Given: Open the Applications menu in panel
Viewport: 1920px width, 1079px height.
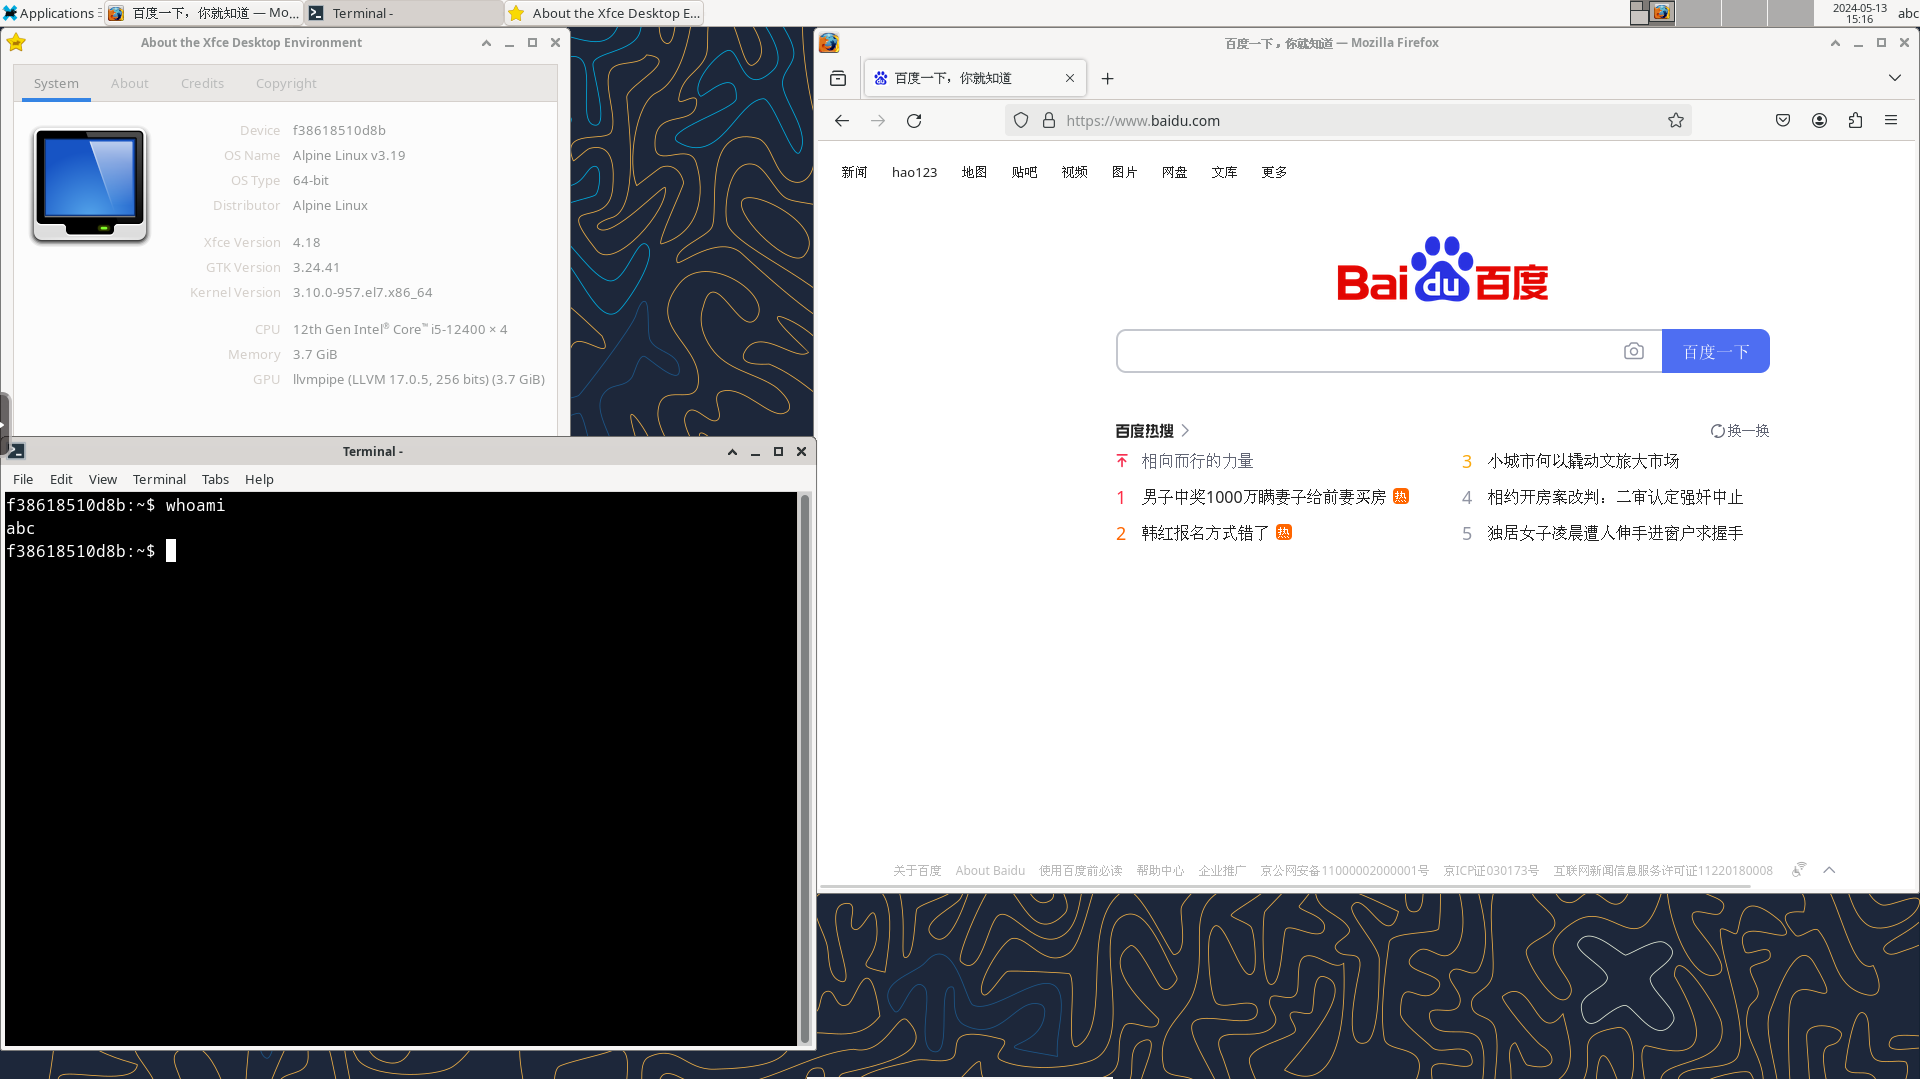Looking at the screenshot, I should point(50,13).
